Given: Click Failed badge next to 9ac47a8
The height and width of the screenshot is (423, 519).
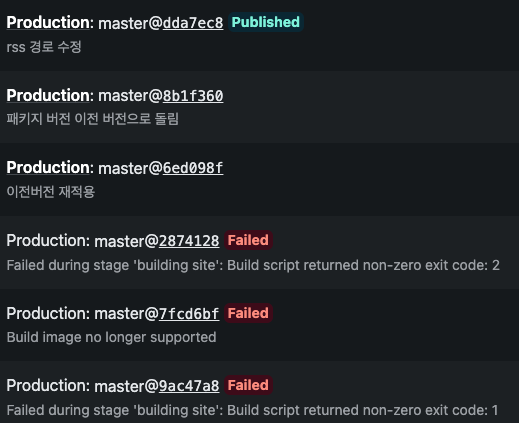Looking at the screenshot, I should coord(248,385).
